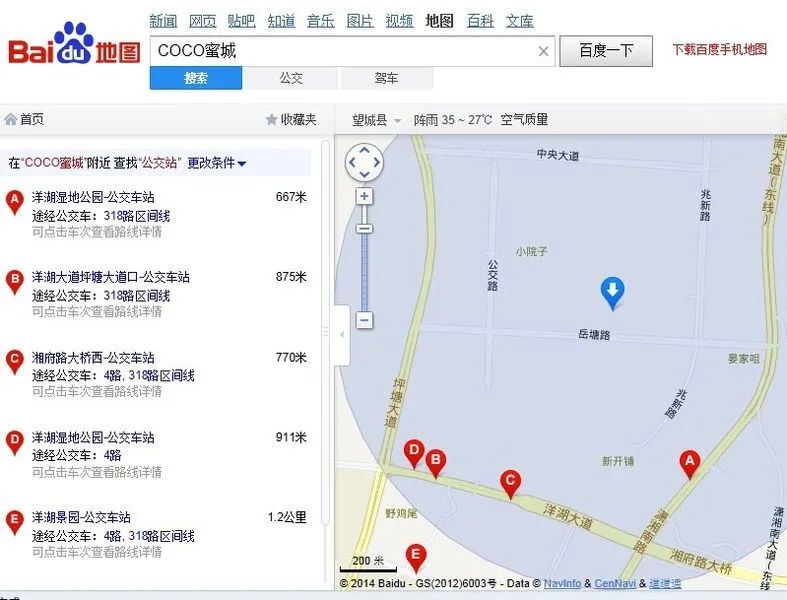Click red marker B in results list

15,282
